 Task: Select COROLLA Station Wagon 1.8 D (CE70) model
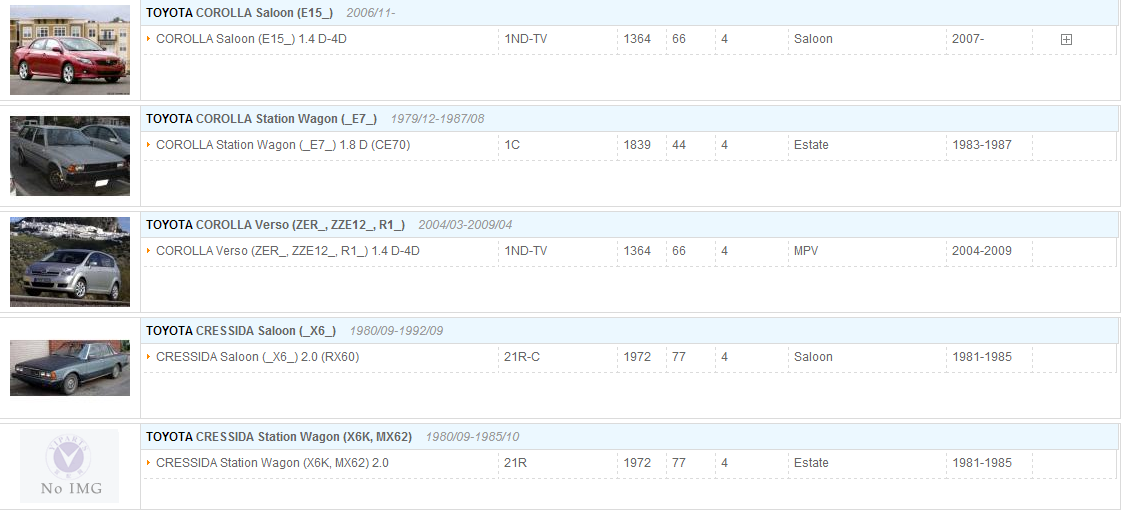coord(283,144)
